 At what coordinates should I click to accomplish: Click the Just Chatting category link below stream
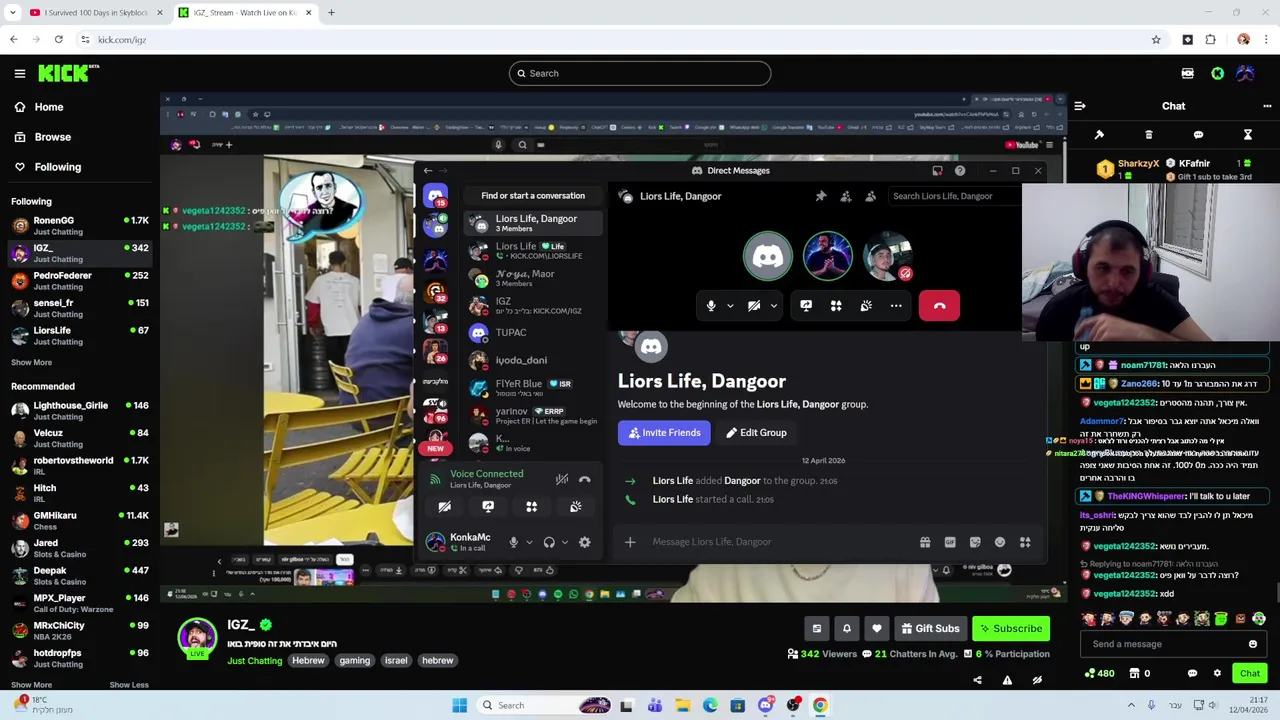(x=254, y=660)
